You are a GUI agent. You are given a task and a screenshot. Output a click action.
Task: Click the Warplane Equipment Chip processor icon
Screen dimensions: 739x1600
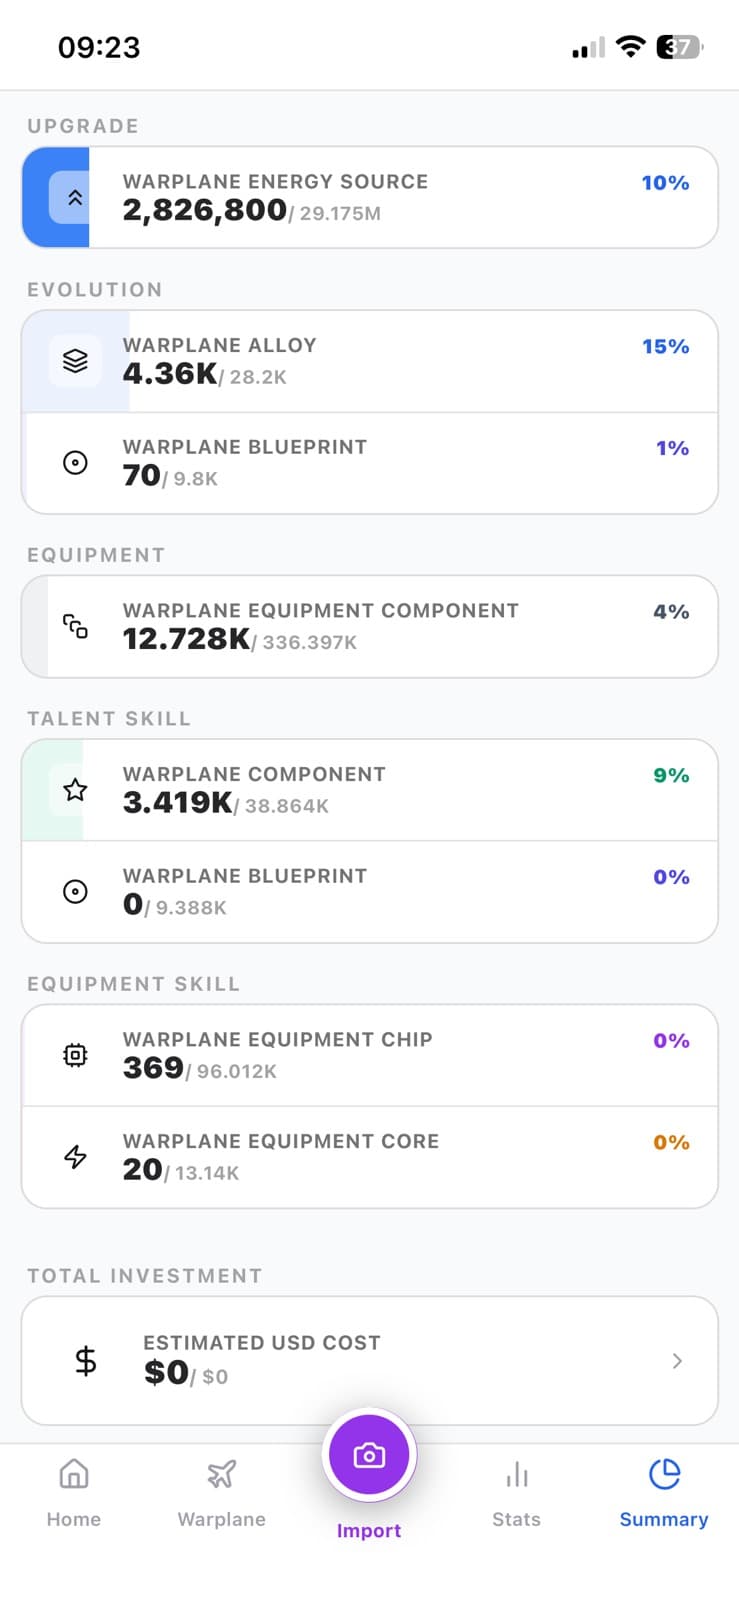(x=74, y=1055)
